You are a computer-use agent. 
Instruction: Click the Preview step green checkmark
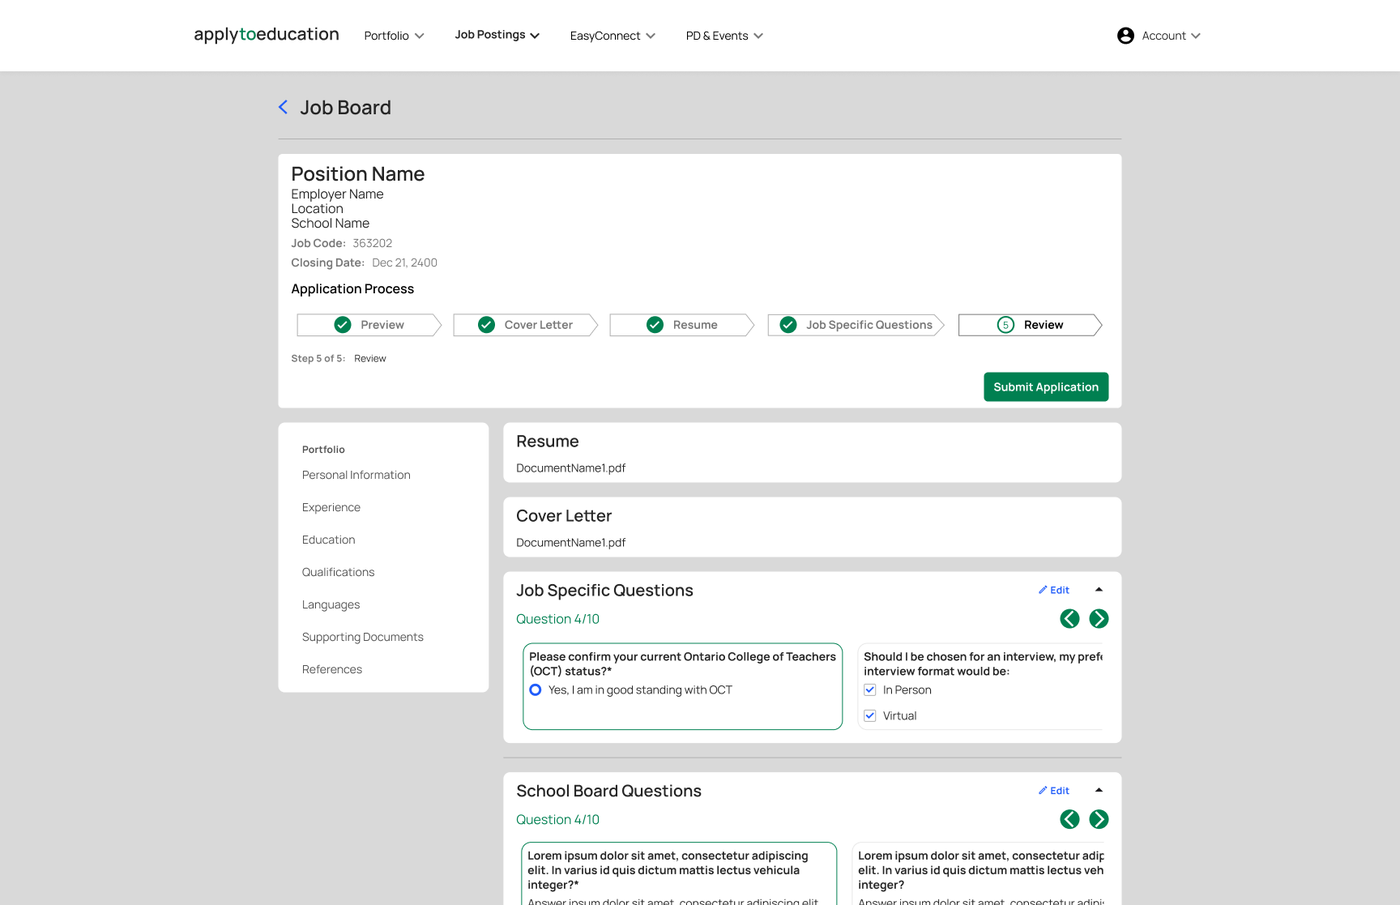(342, 325)
